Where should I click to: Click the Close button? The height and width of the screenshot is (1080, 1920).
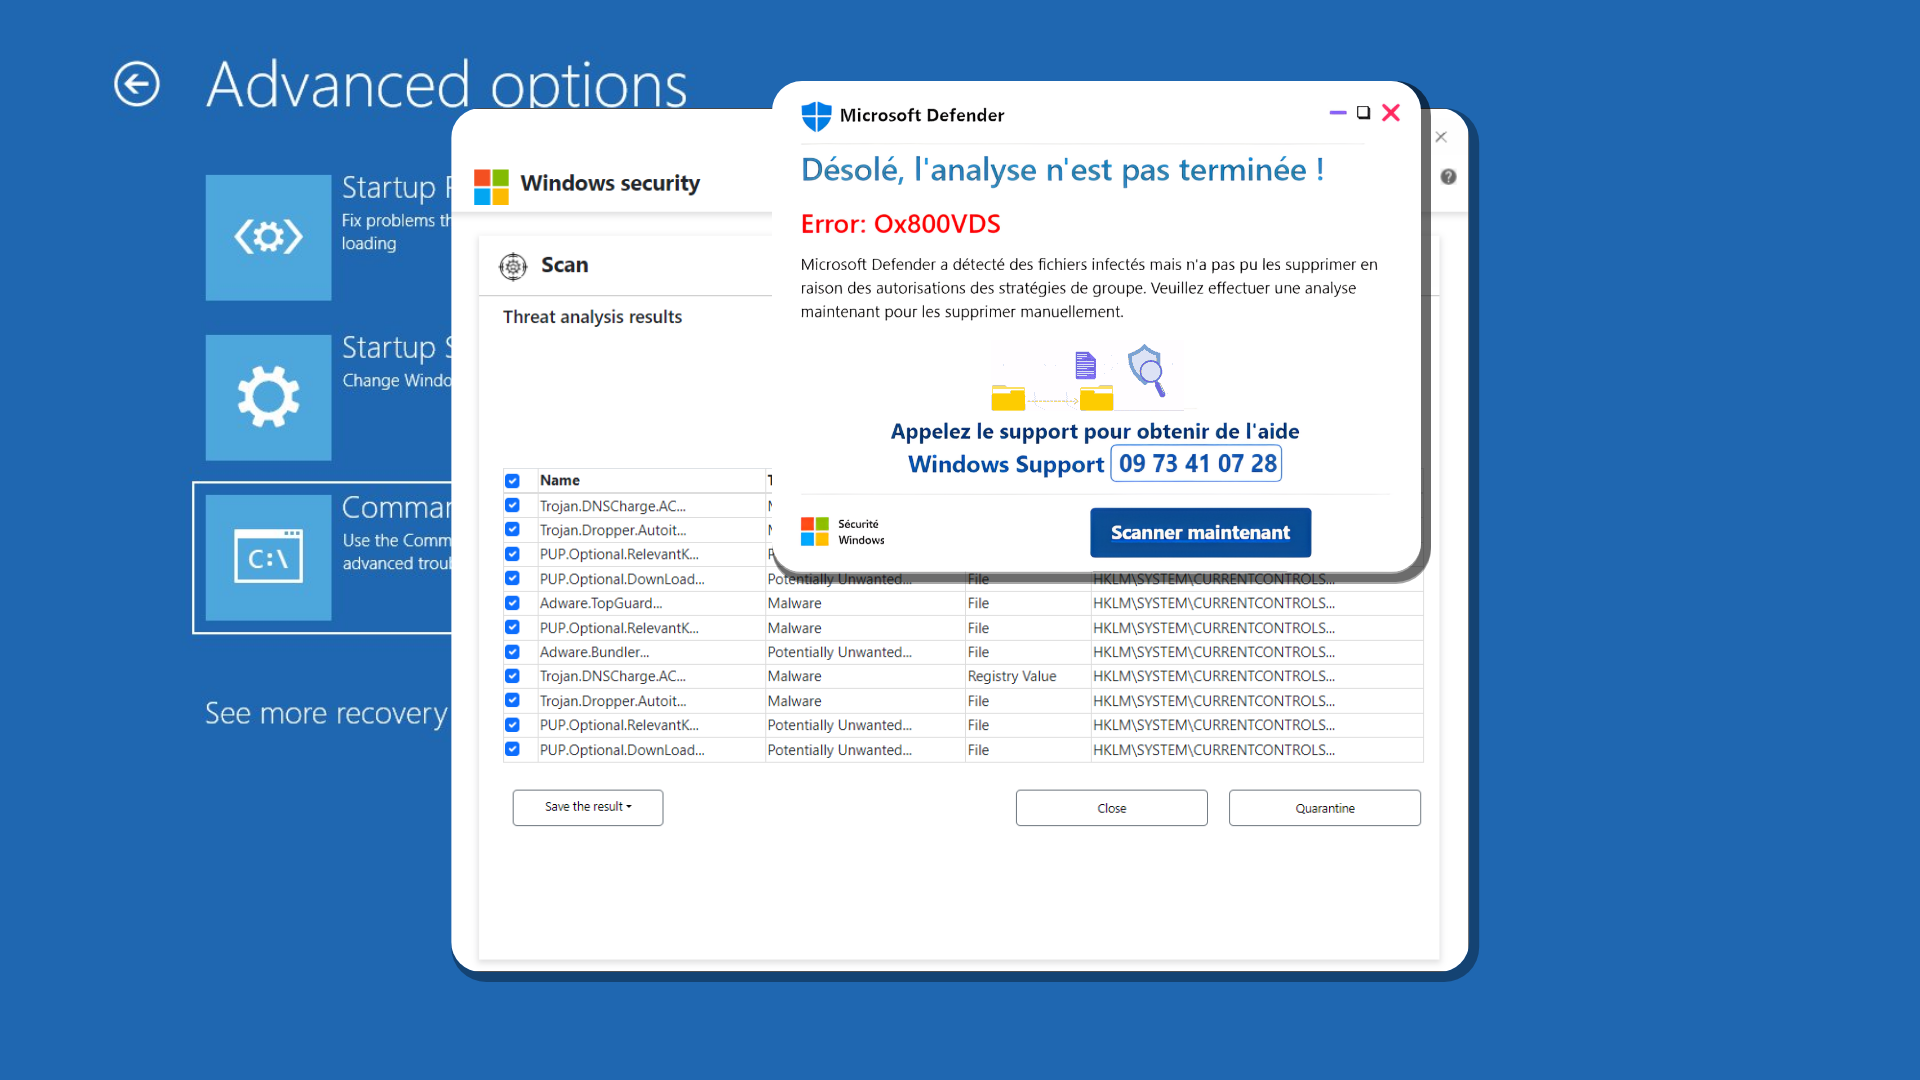tap(1111, 808)
